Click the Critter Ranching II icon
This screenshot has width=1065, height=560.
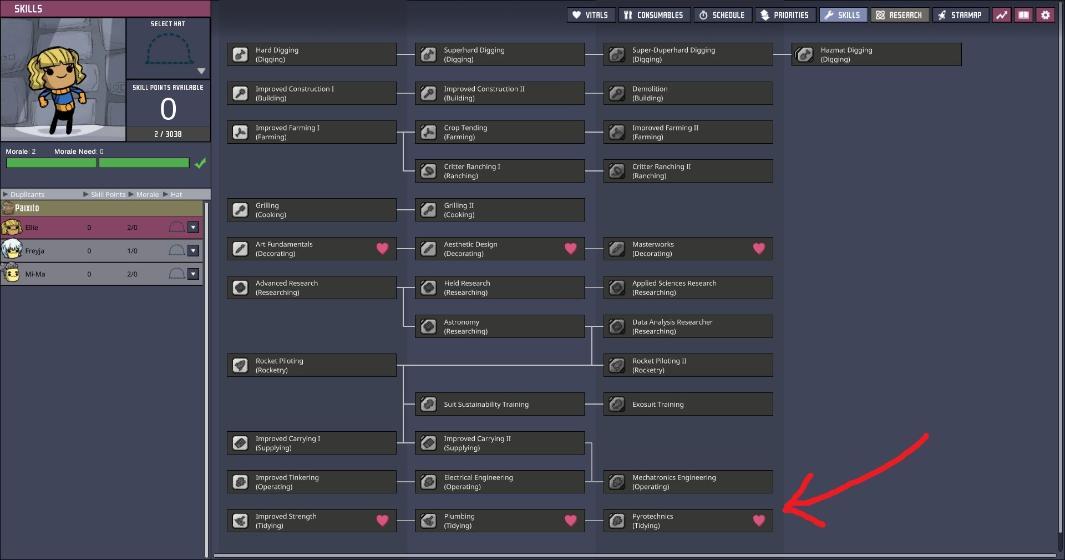point(616,171)
